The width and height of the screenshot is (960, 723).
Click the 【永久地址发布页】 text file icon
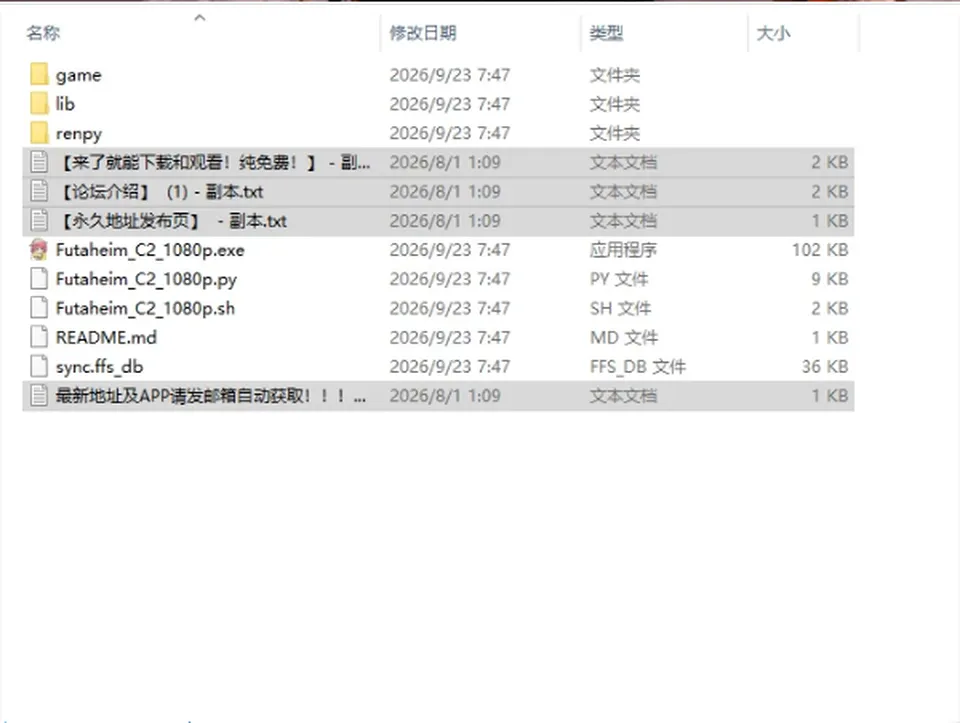pos(39,220)
